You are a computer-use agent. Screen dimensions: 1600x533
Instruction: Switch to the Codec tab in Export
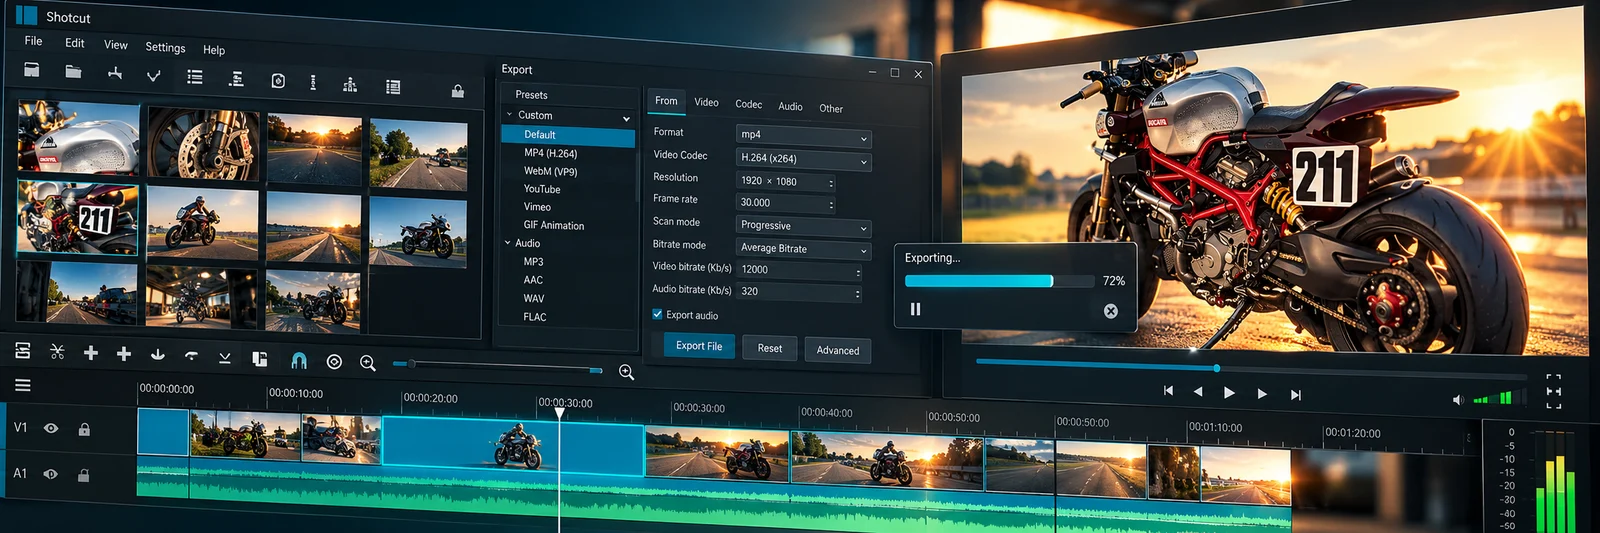click(x=748, y=104)
